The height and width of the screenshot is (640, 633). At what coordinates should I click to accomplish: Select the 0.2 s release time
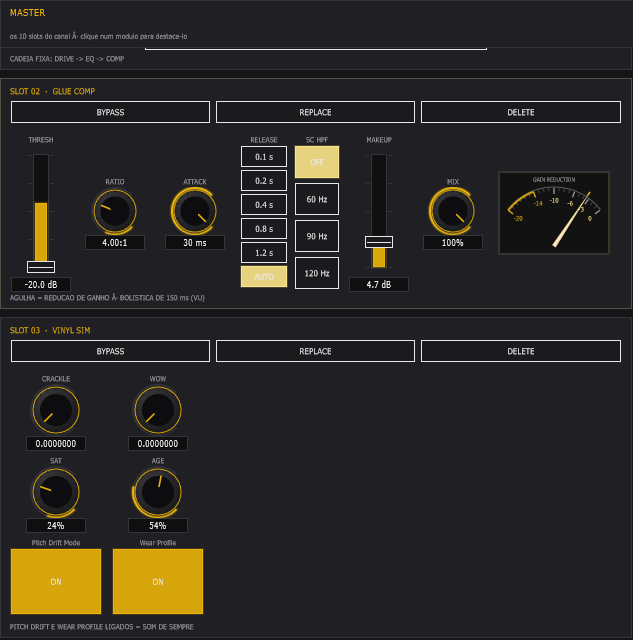264,181
